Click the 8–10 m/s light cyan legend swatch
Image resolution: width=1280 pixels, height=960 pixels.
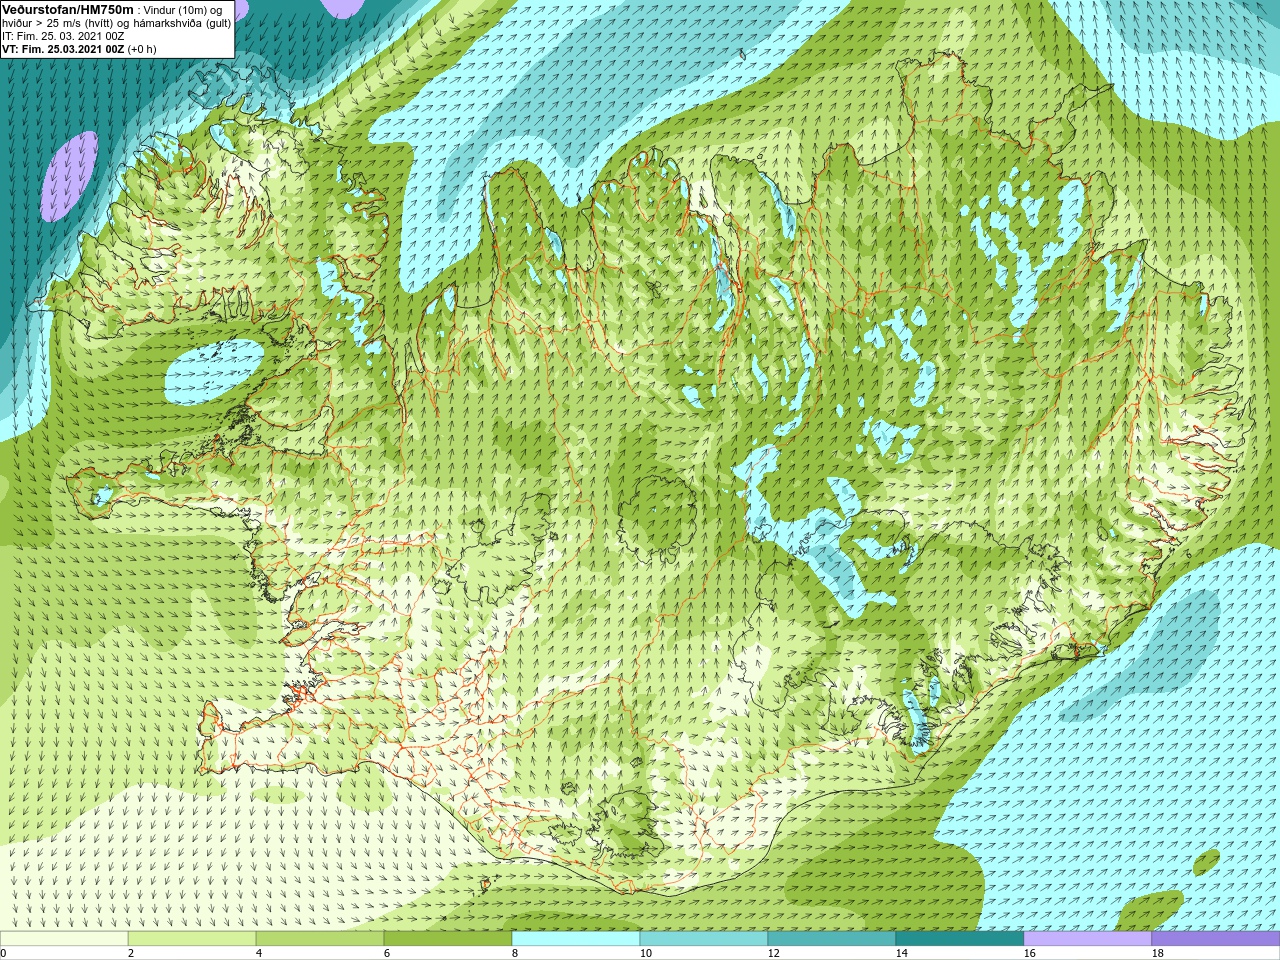tap(576, 939)
